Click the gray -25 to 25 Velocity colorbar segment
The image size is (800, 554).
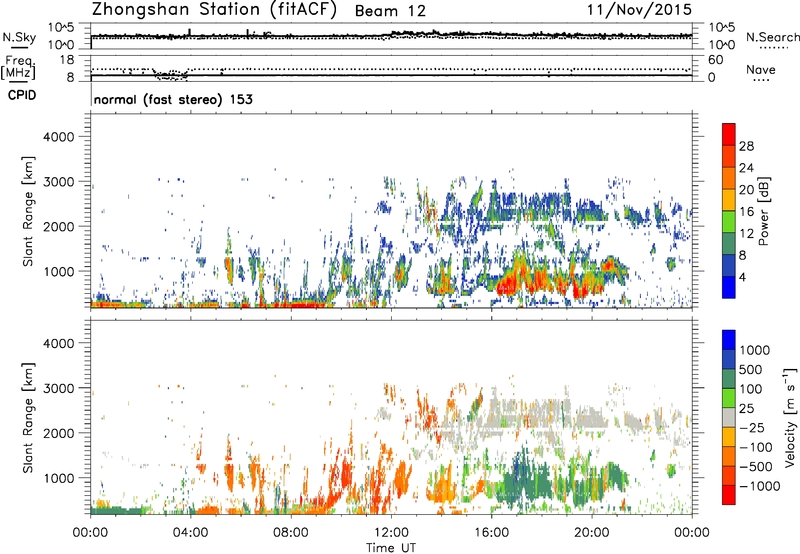729,418
